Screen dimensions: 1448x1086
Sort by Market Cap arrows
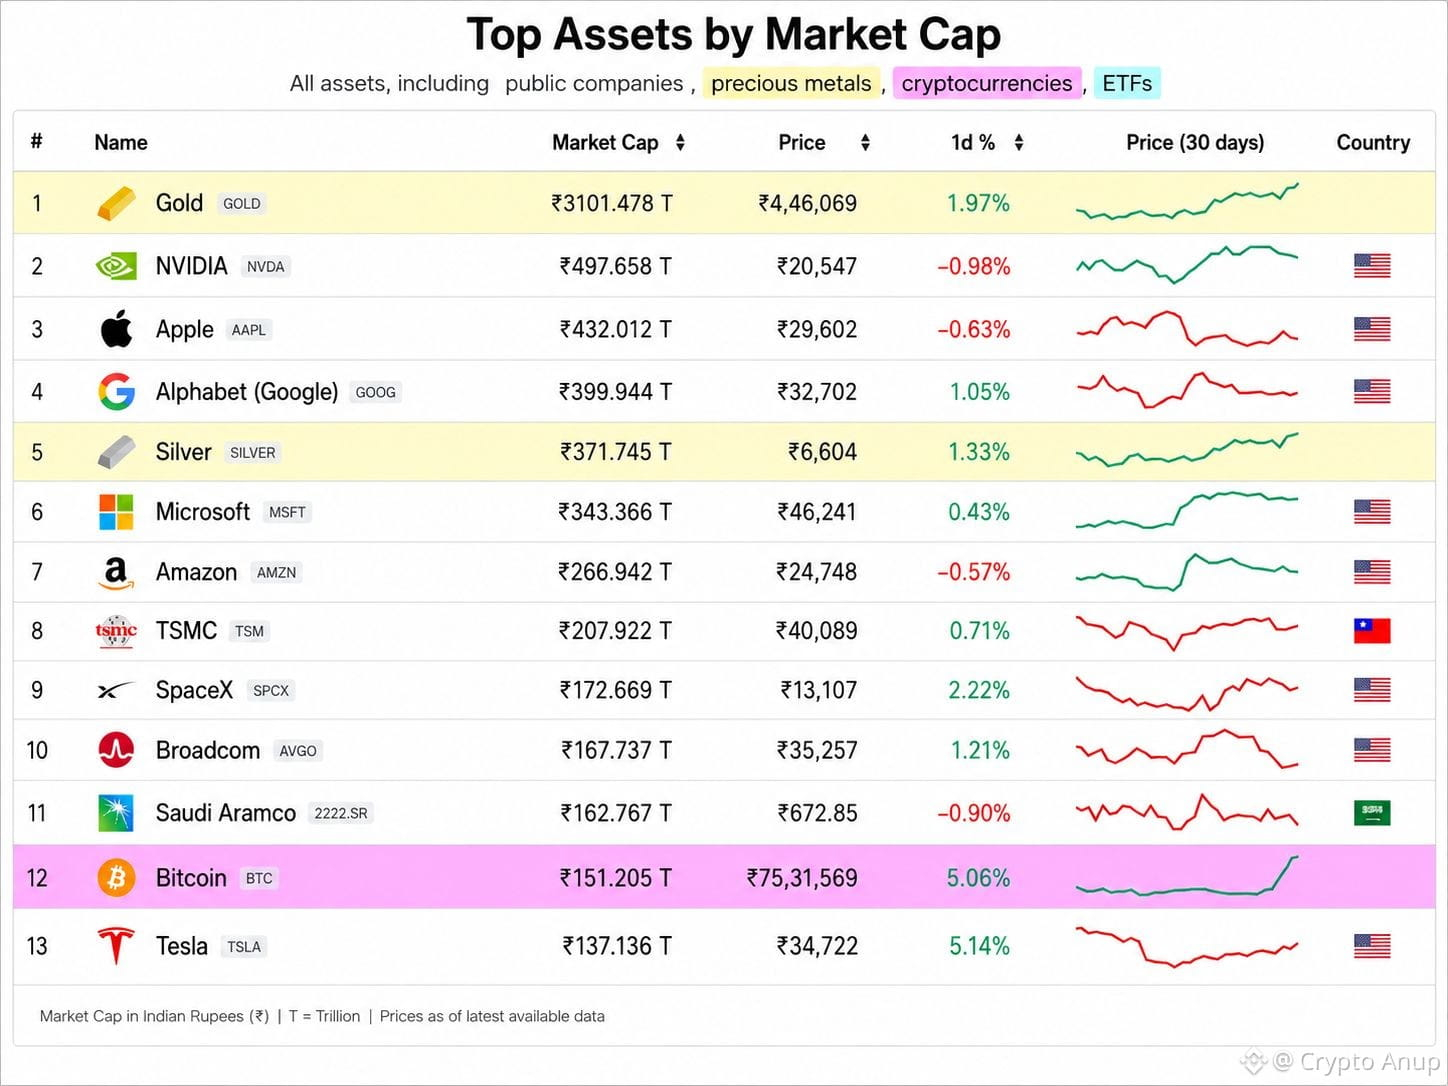click(x=680, y=143)
